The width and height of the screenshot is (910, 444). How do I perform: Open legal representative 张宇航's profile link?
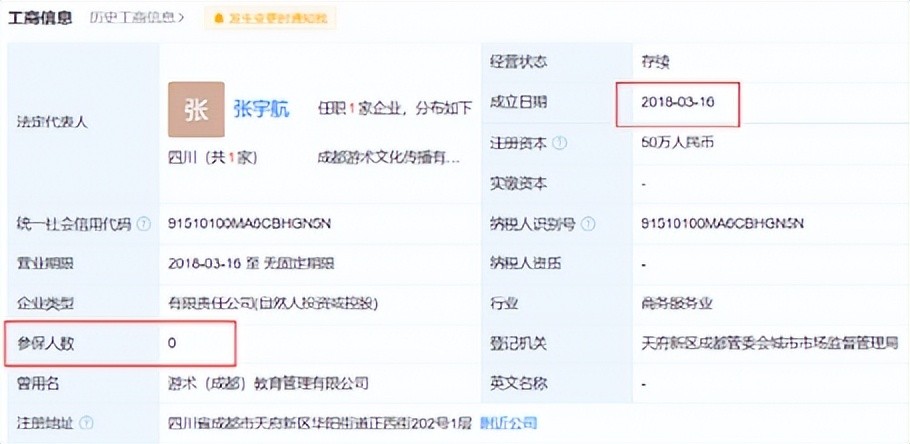(261, 109)
